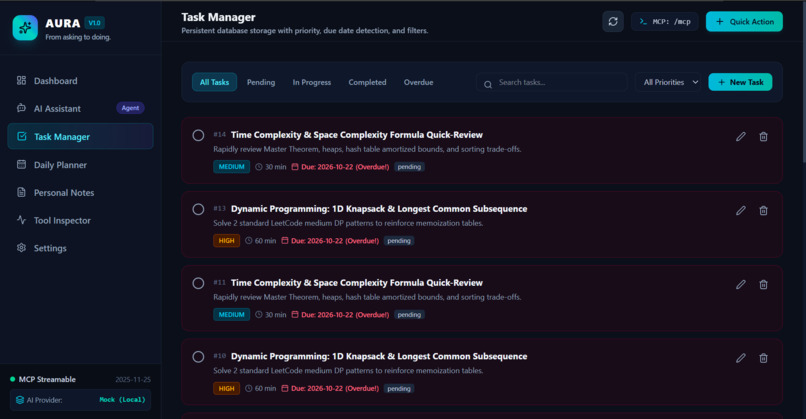Screen dimensions: 806x419
Task: Delete task #14 with the trash icon
Action: (x=763, y=136)
